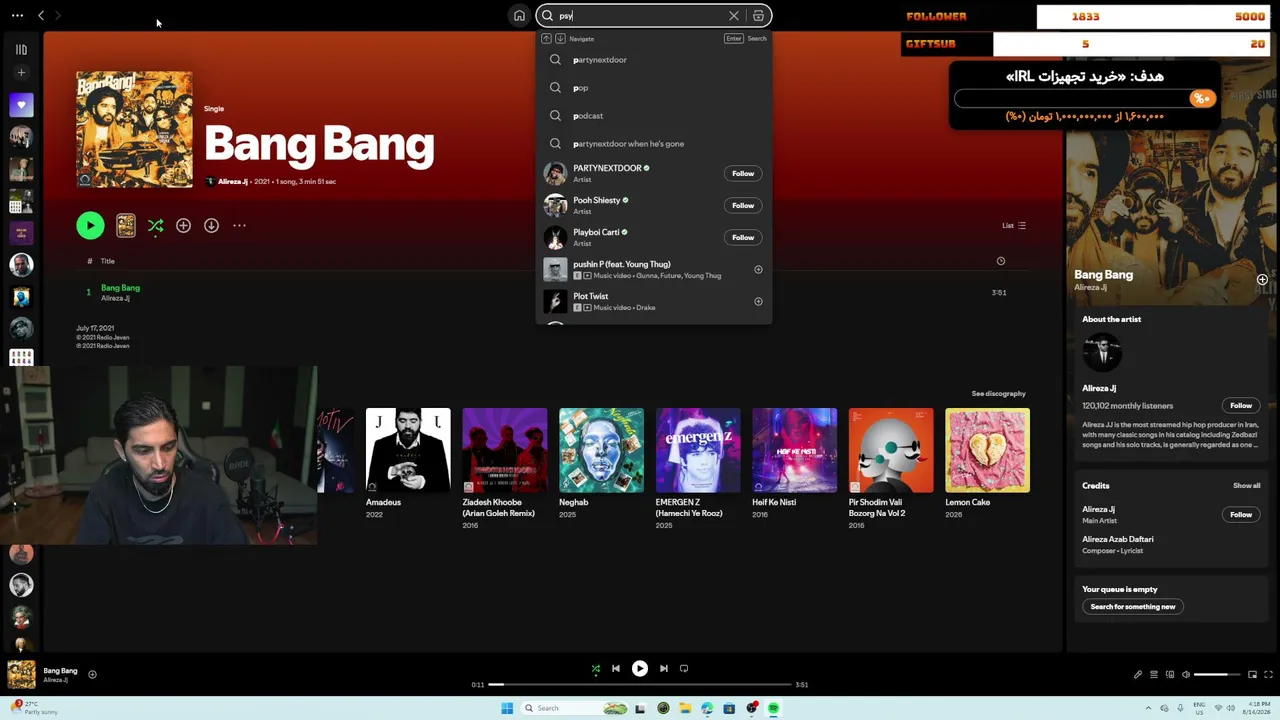The height and width of the screenshot is (720, 1280).
Task: Click Show all credits
Action: [x=1246, y=486]
